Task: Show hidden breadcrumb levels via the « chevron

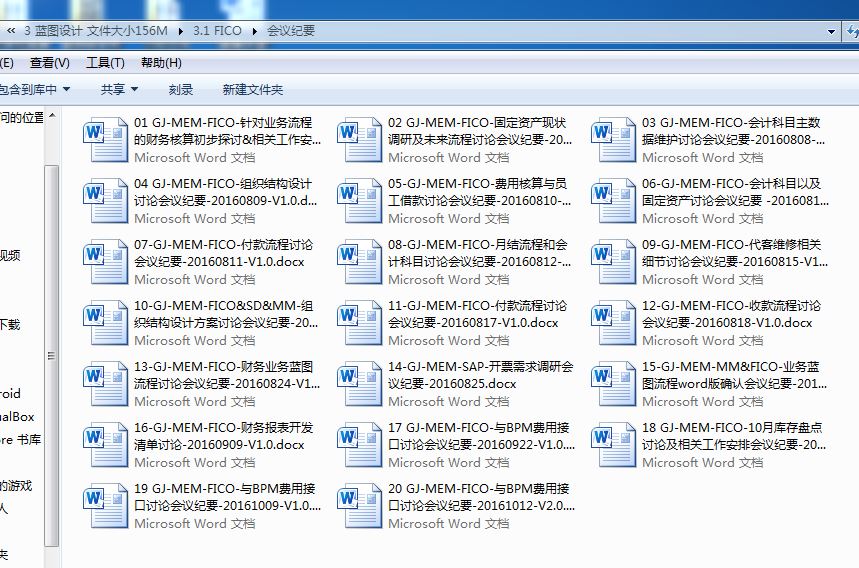Action: click(x=11, y=31)
